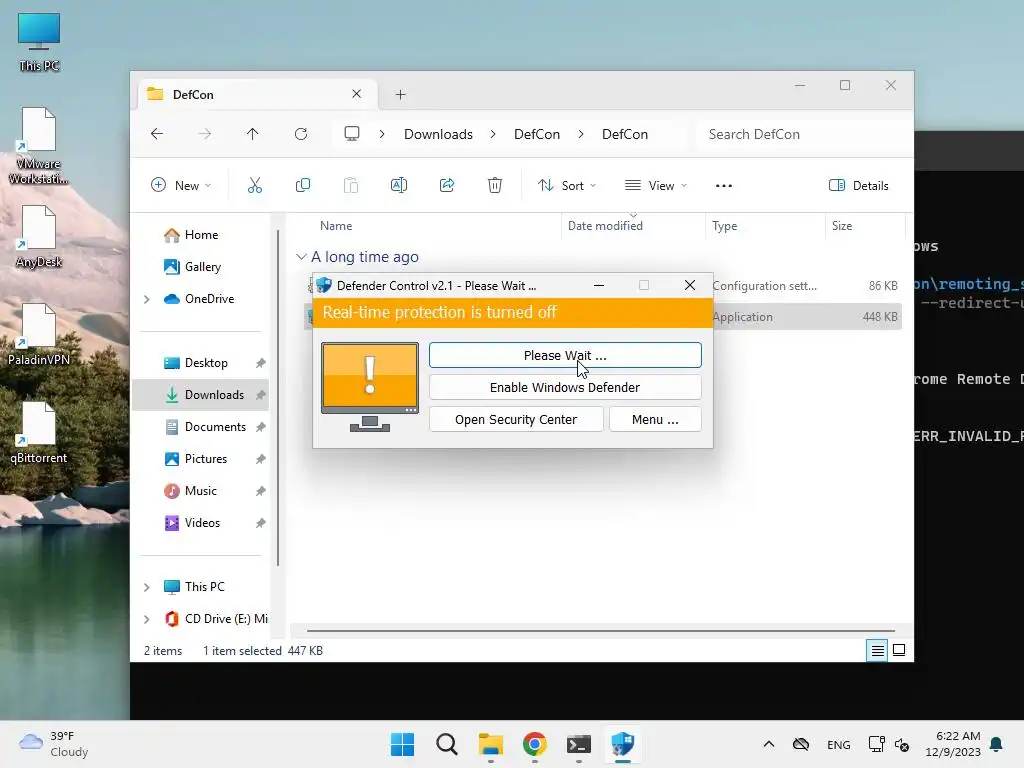The image size is (1024, 768).
Task: Collapse the 'A long time ago' group
Action: [301, 257]
